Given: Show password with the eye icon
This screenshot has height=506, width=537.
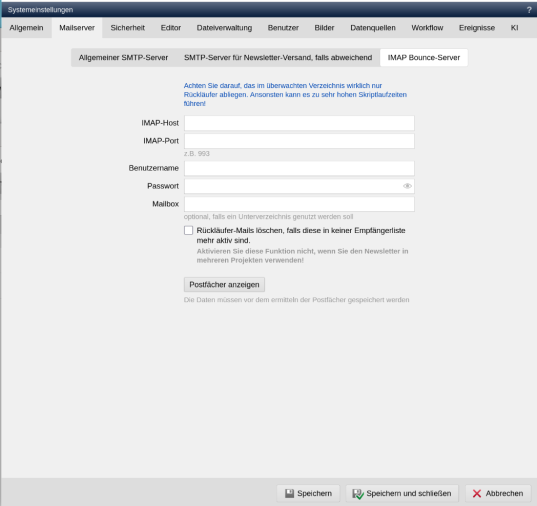Looking at the screenshot, I should point(407,186).
